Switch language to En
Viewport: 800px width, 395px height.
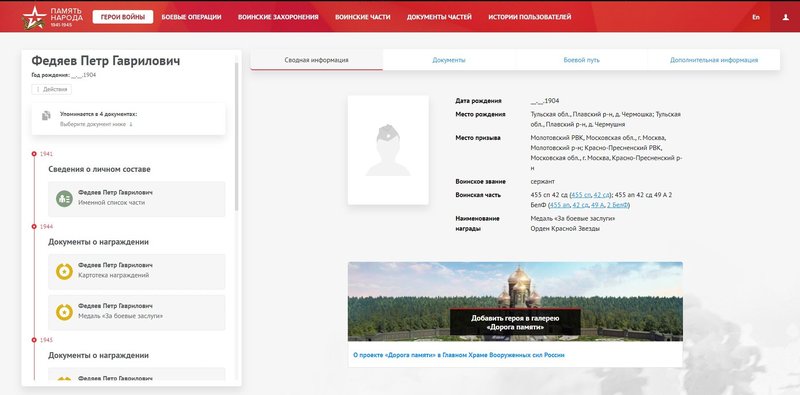[x=756, y=17]
